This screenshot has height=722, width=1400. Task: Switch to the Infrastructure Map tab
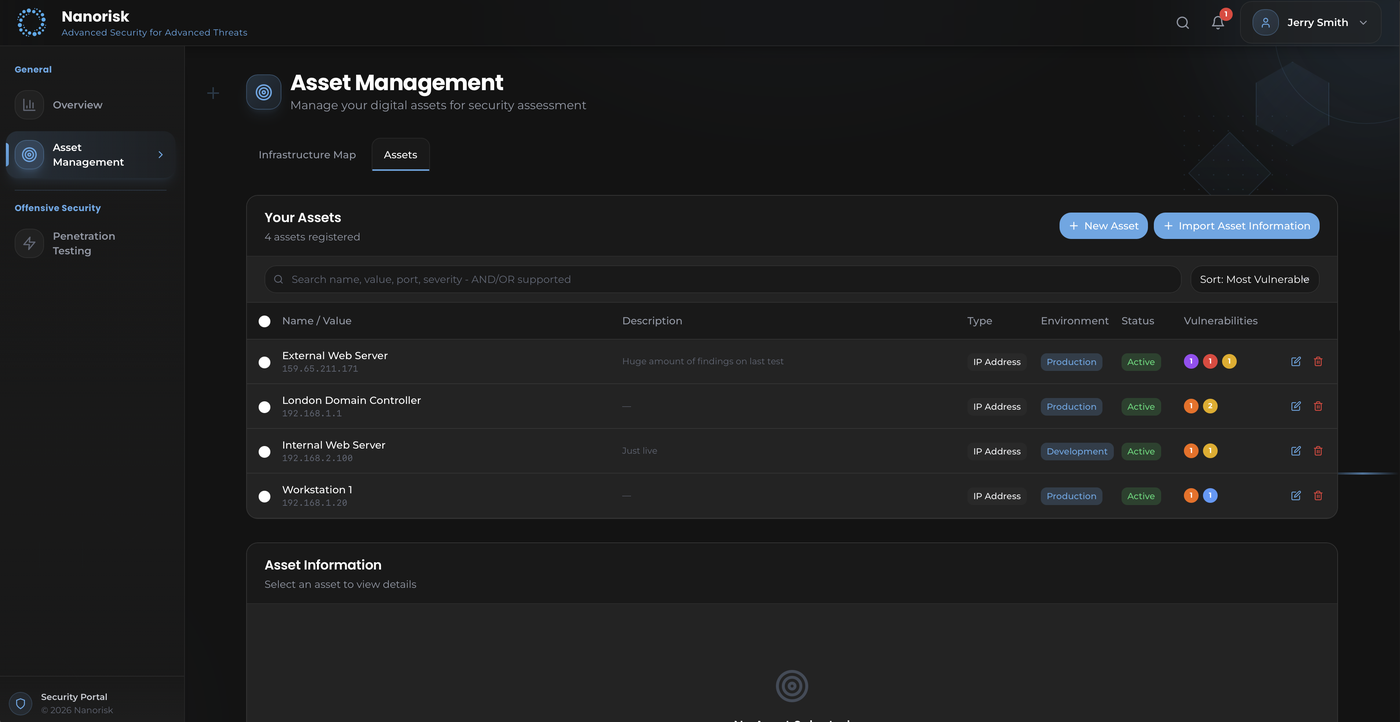[307, 153]
